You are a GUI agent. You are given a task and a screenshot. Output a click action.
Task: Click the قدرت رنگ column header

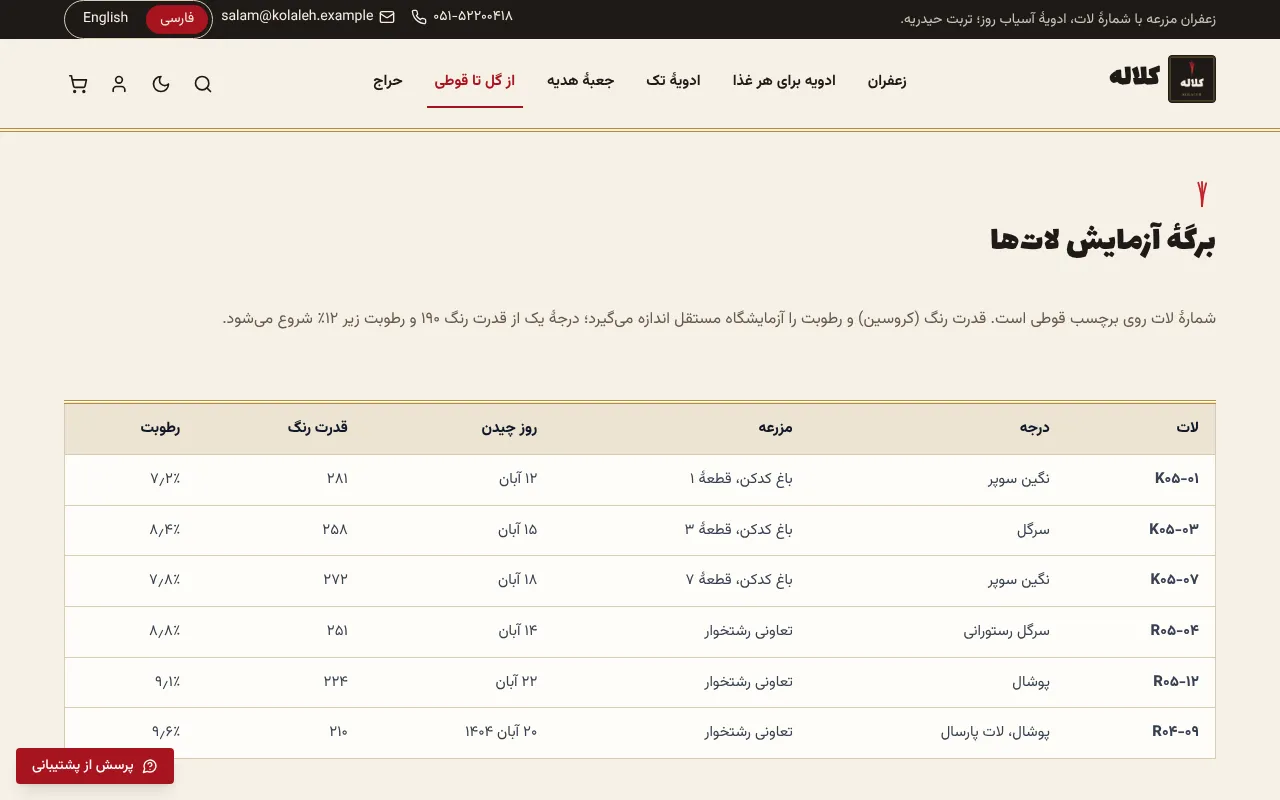318,428
